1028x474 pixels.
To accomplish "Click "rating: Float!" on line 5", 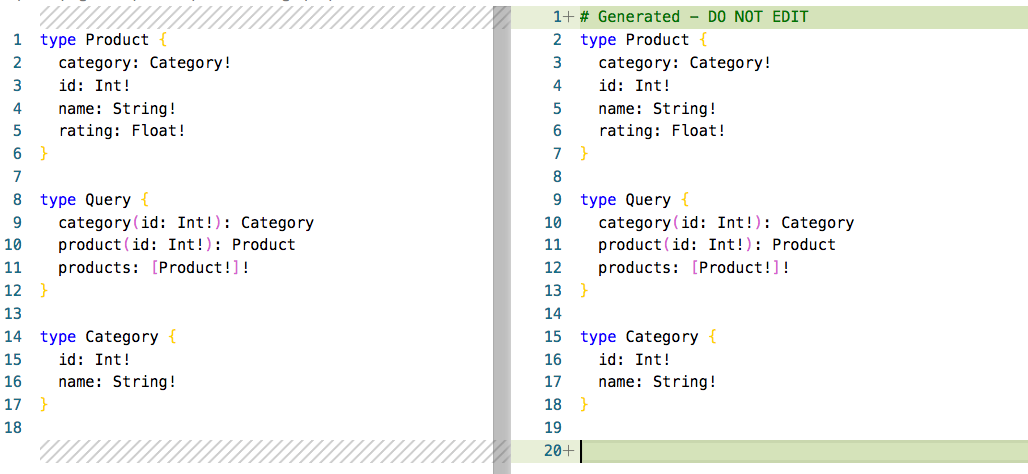I will coord(122,131).
